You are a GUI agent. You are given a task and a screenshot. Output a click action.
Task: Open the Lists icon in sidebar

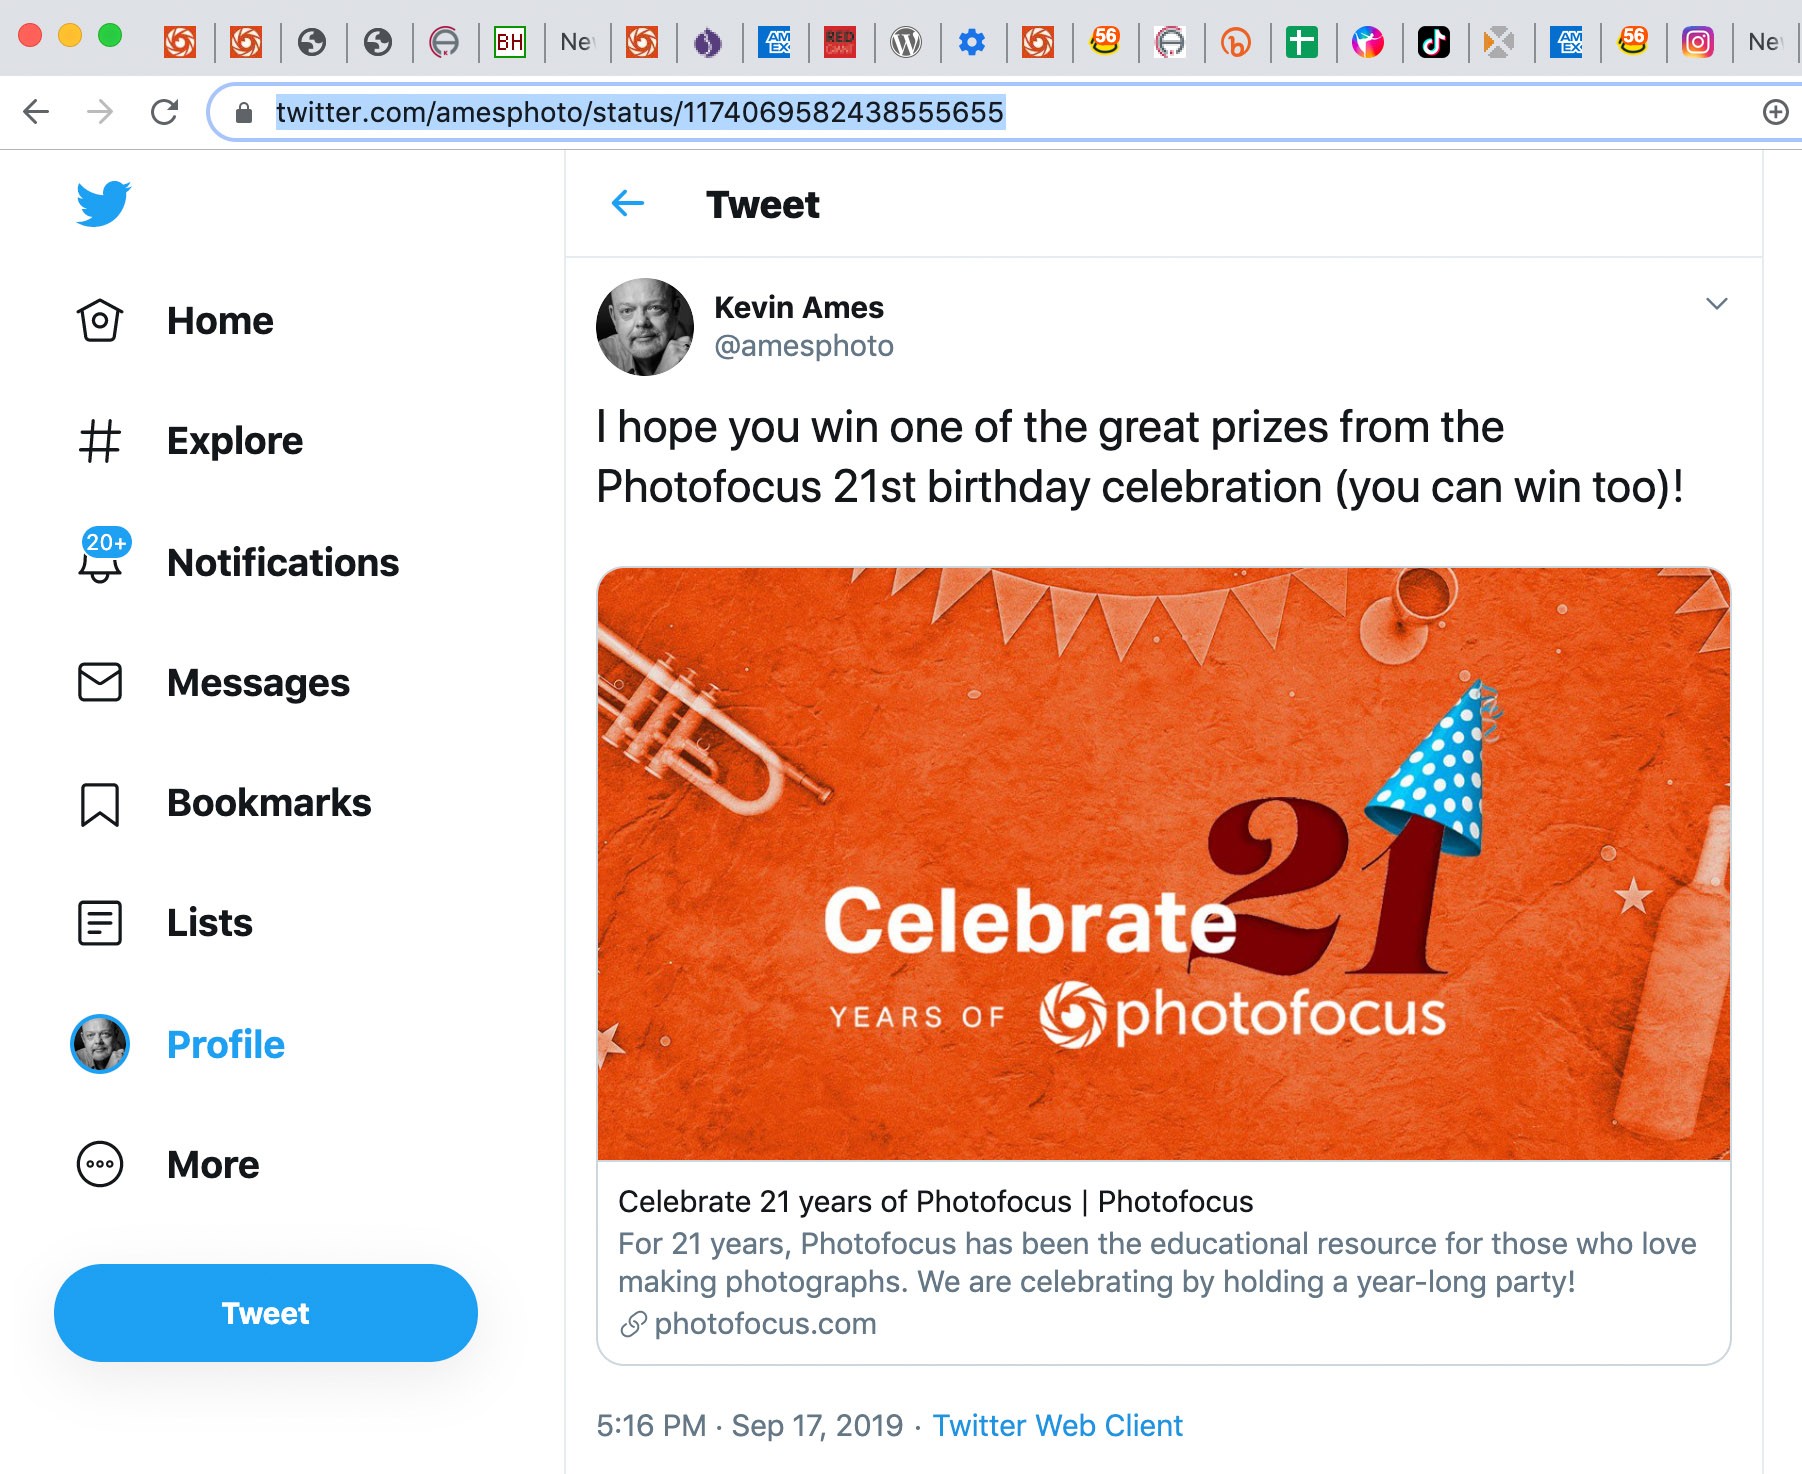[100, 923]
